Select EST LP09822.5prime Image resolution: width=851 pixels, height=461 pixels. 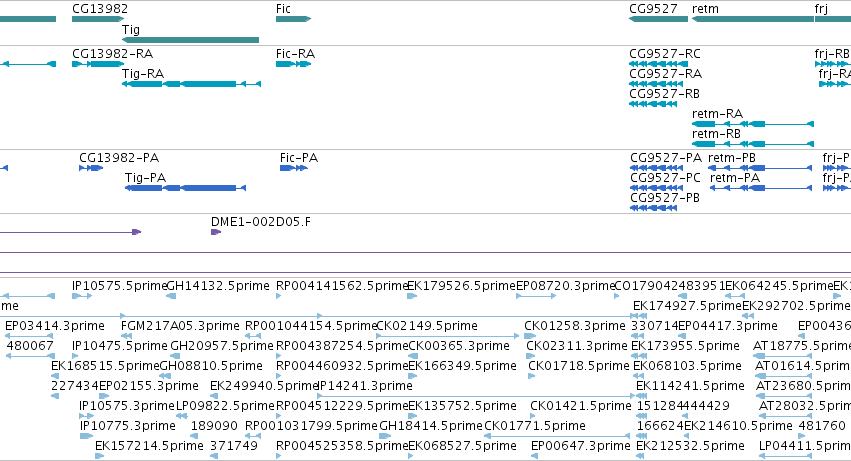(x=225, y=407)
